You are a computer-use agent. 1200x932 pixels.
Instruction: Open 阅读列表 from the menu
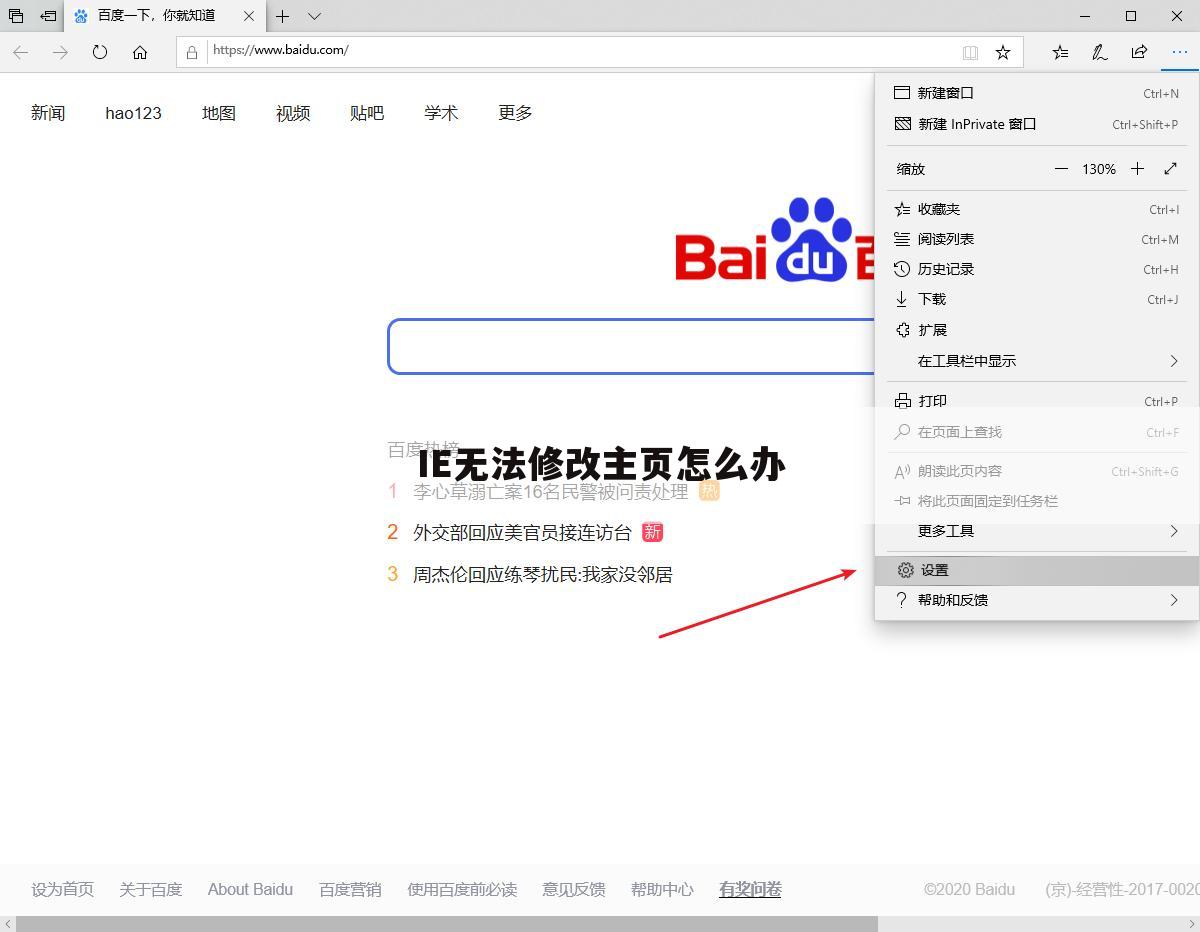(x=1037, y=239)
